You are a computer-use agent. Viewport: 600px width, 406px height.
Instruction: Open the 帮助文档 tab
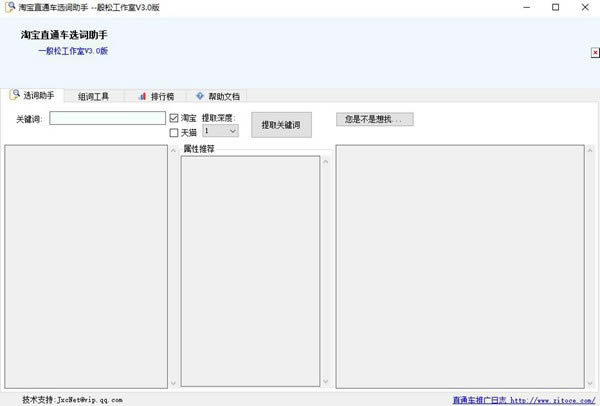coord(217,97)
